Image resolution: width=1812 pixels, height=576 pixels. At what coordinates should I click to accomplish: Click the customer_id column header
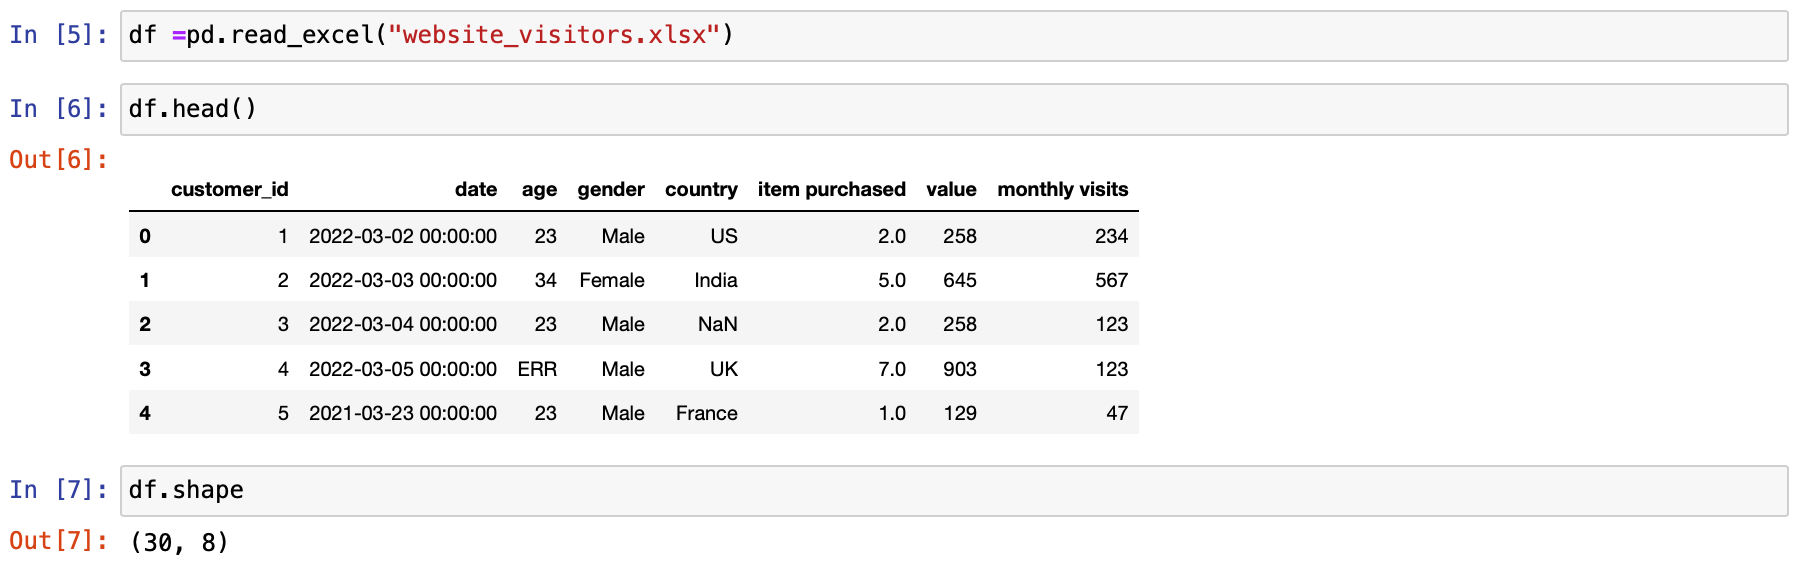229,189
